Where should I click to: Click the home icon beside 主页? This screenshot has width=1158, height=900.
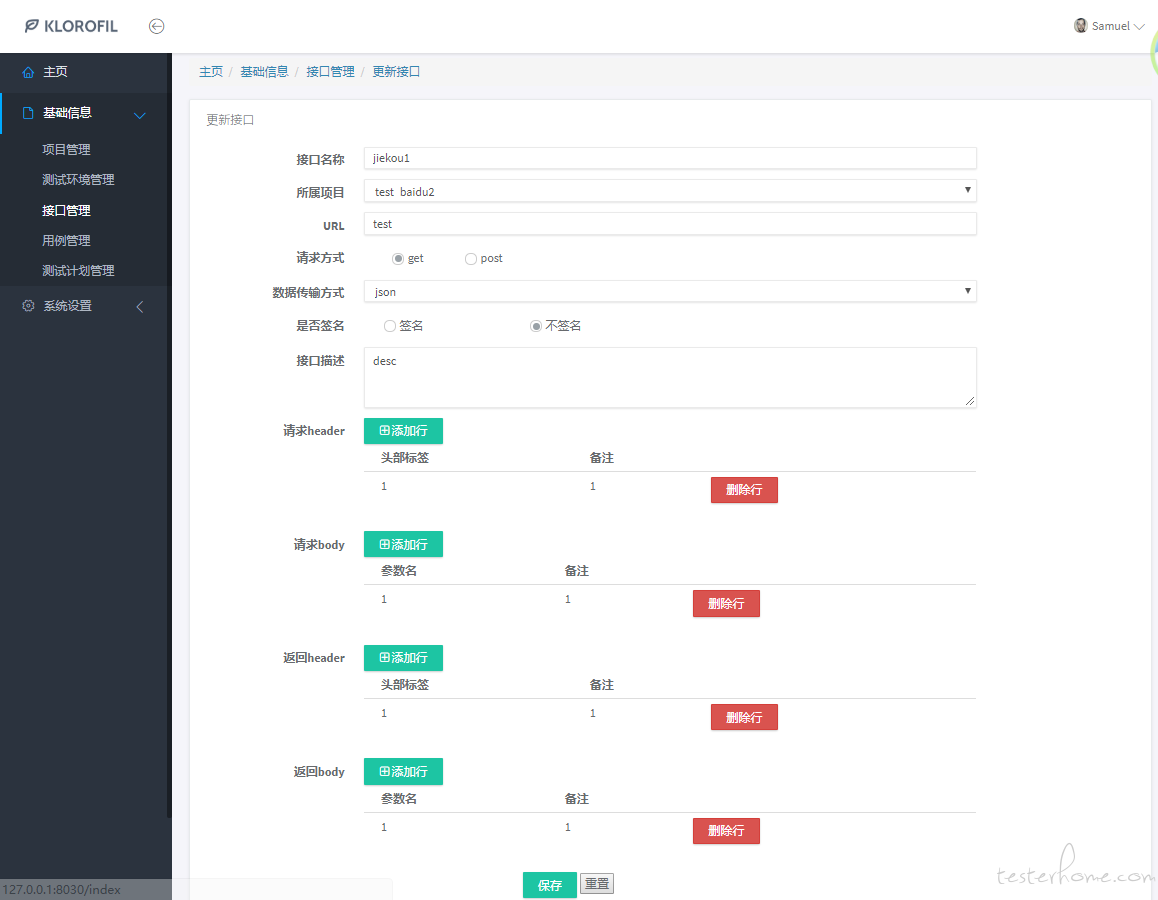(28, 72)
